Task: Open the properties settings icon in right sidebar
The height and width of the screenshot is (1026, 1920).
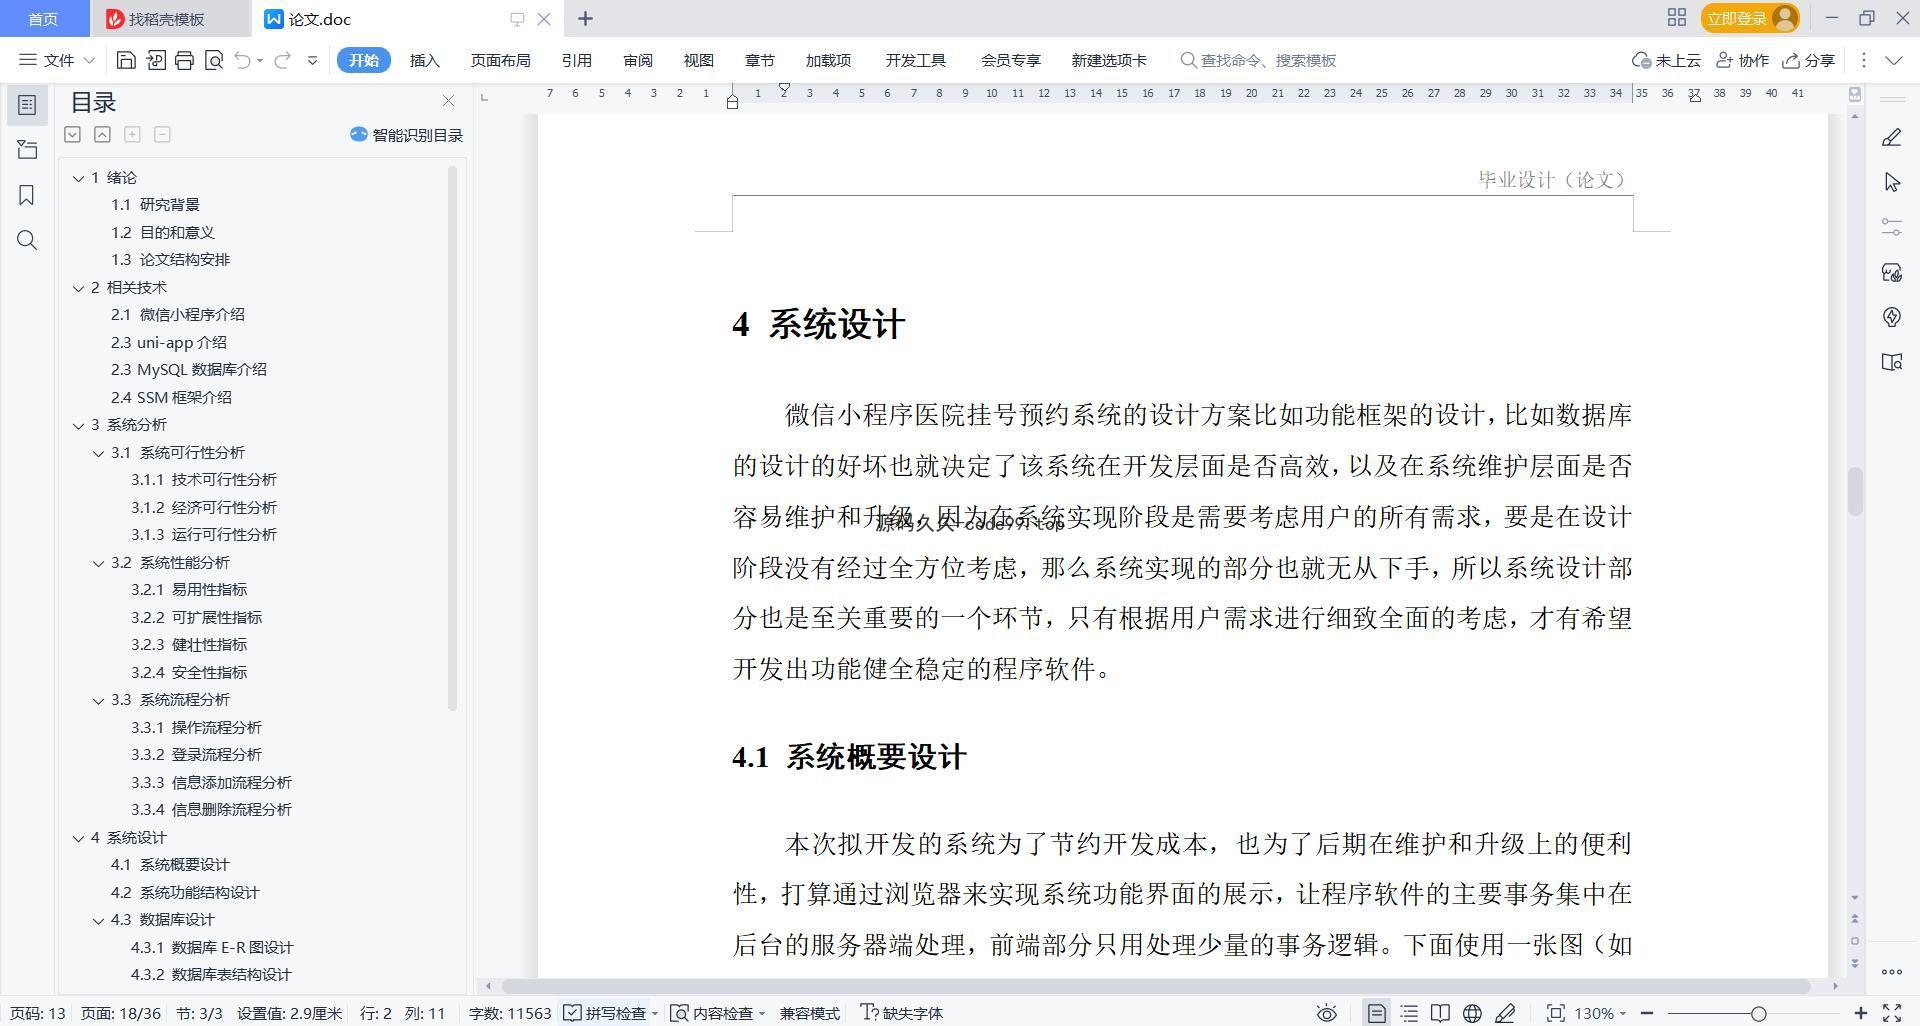Action: (x=1891, y=227)
